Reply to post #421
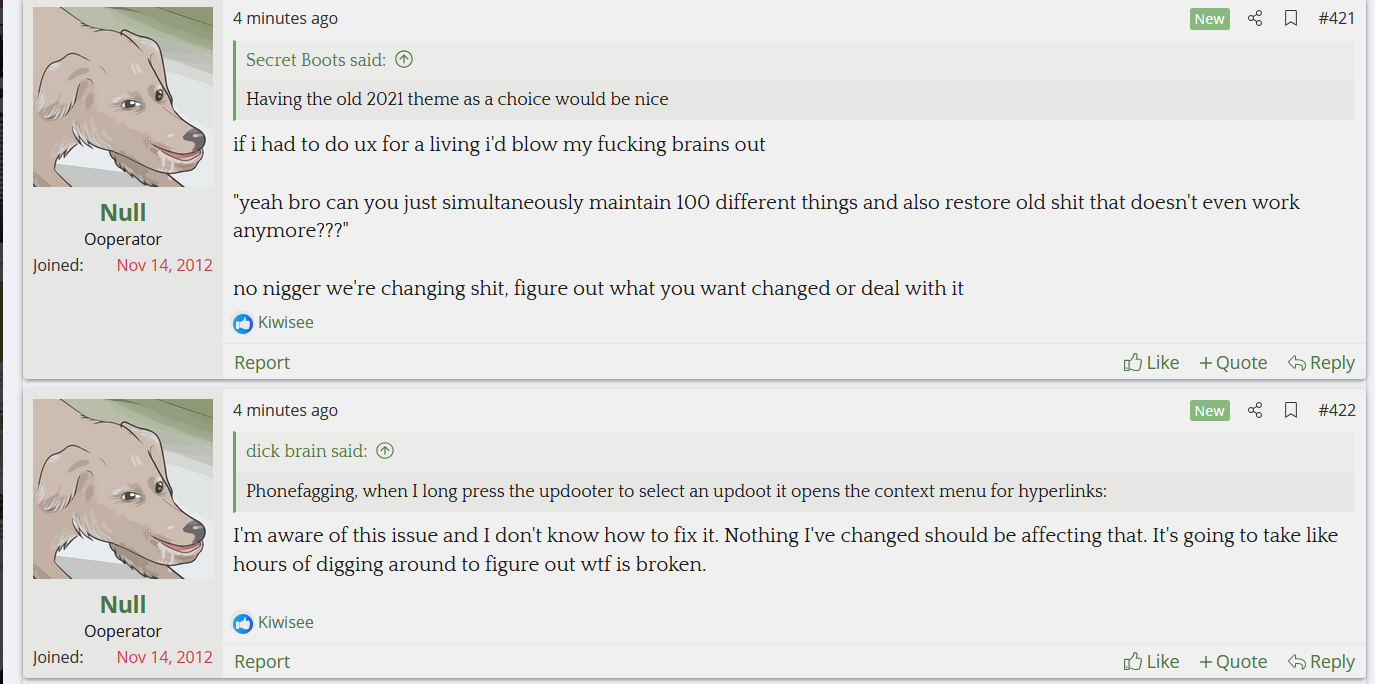1375x684 pixels. [1321, 362]
